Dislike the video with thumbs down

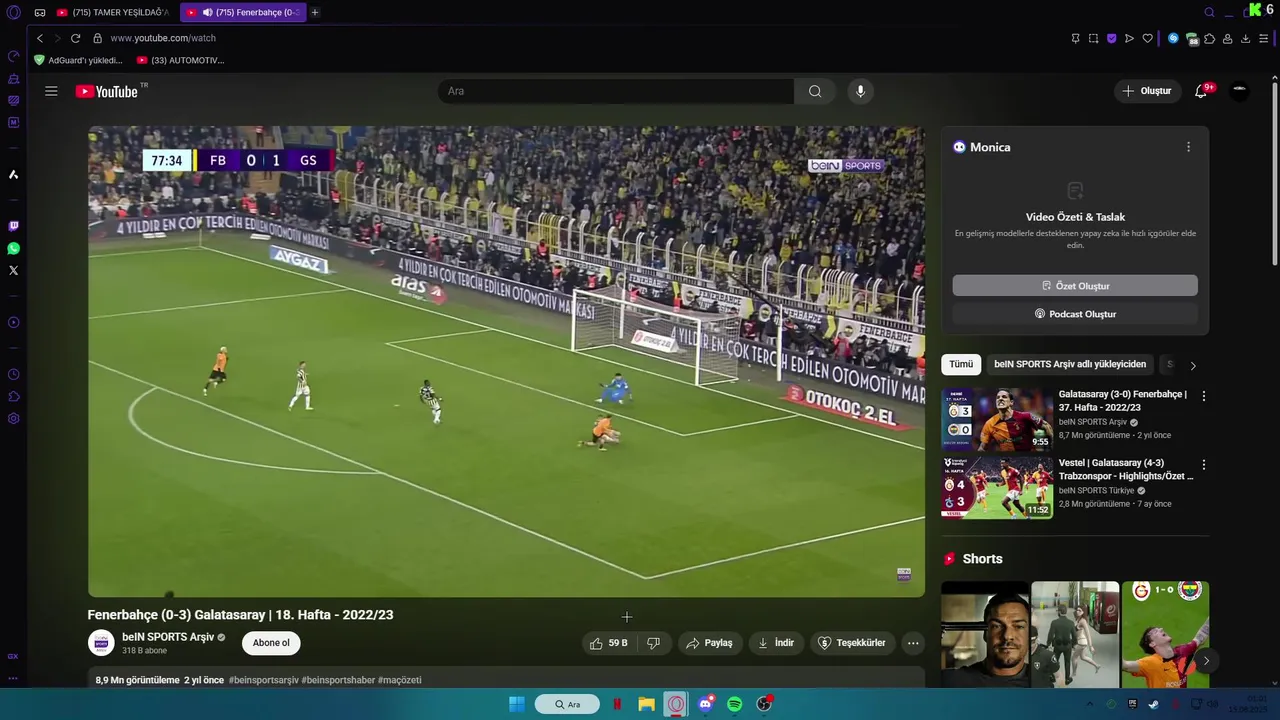click(x=653, y=643)
